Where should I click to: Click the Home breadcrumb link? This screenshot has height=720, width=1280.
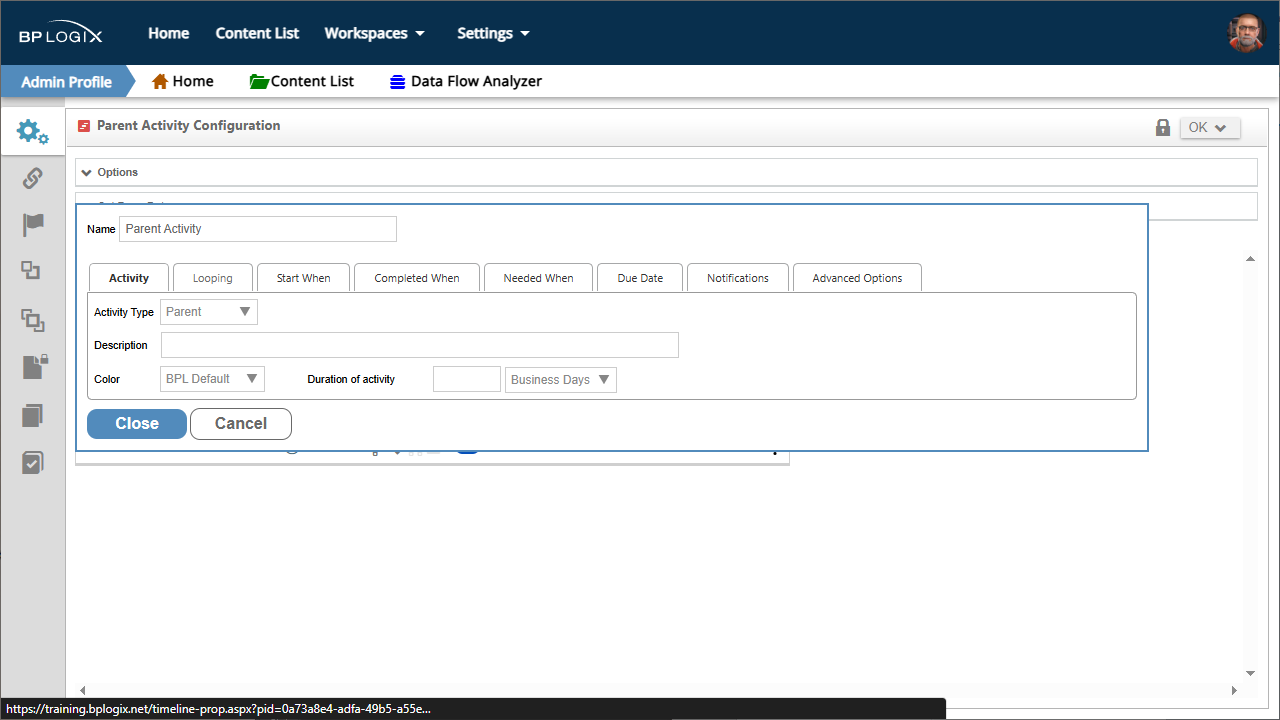point(193,81)
